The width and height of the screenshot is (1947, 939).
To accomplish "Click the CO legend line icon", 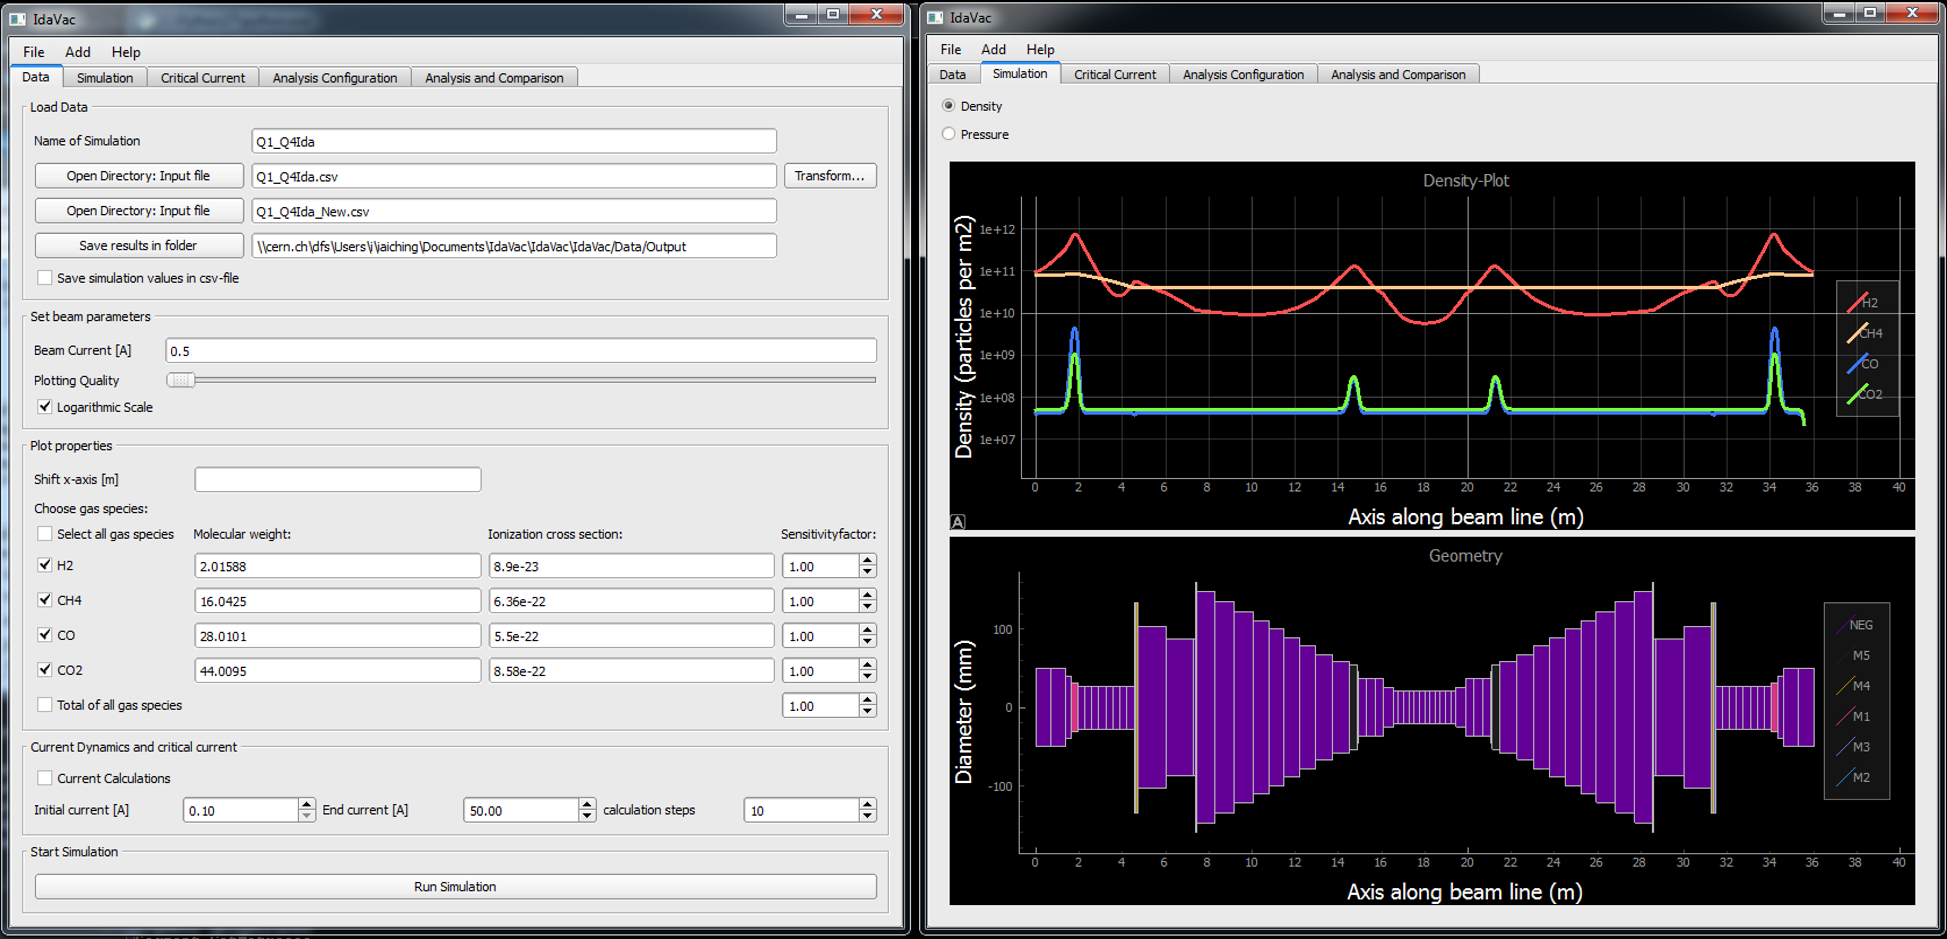I will click(x=1857, y=364).
